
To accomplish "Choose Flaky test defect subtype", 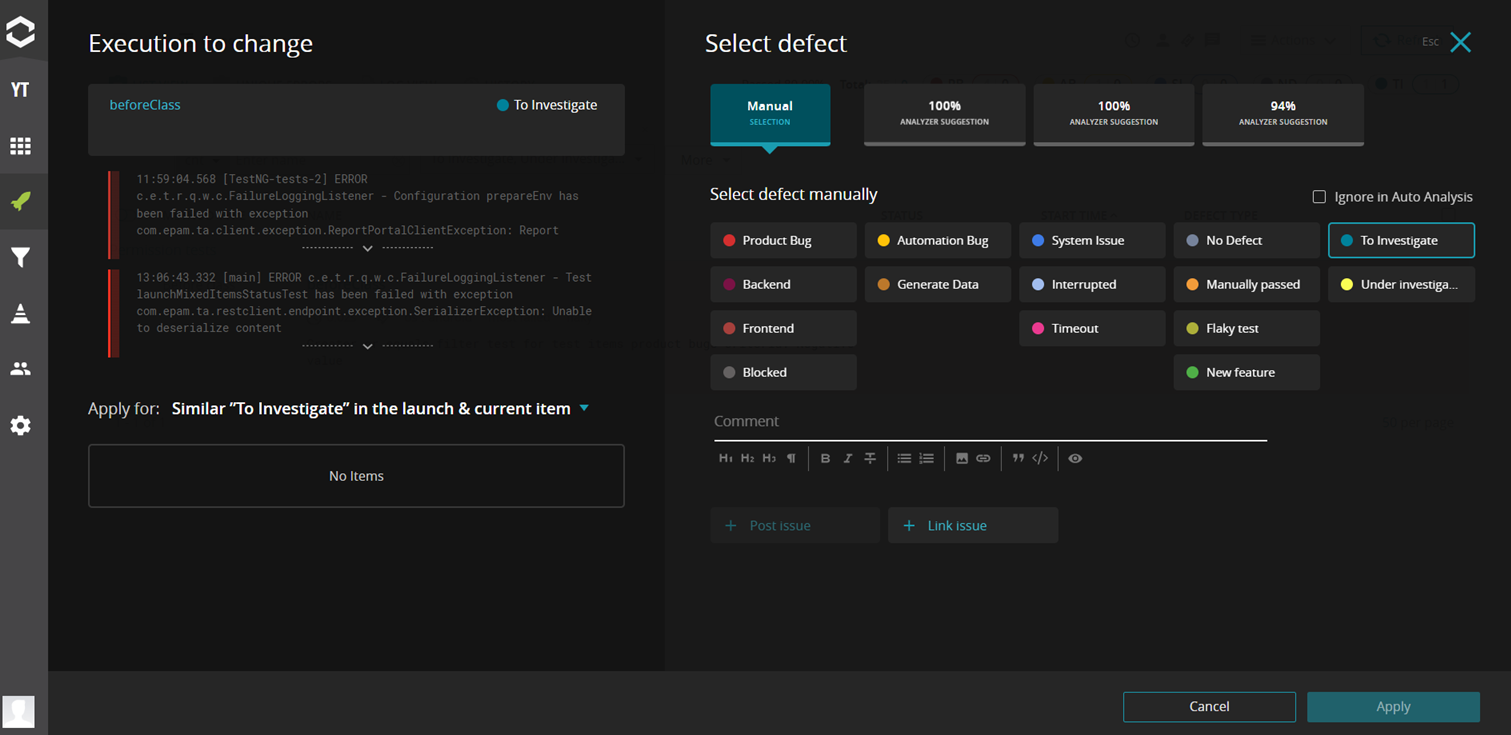I will coord(1246,328).
